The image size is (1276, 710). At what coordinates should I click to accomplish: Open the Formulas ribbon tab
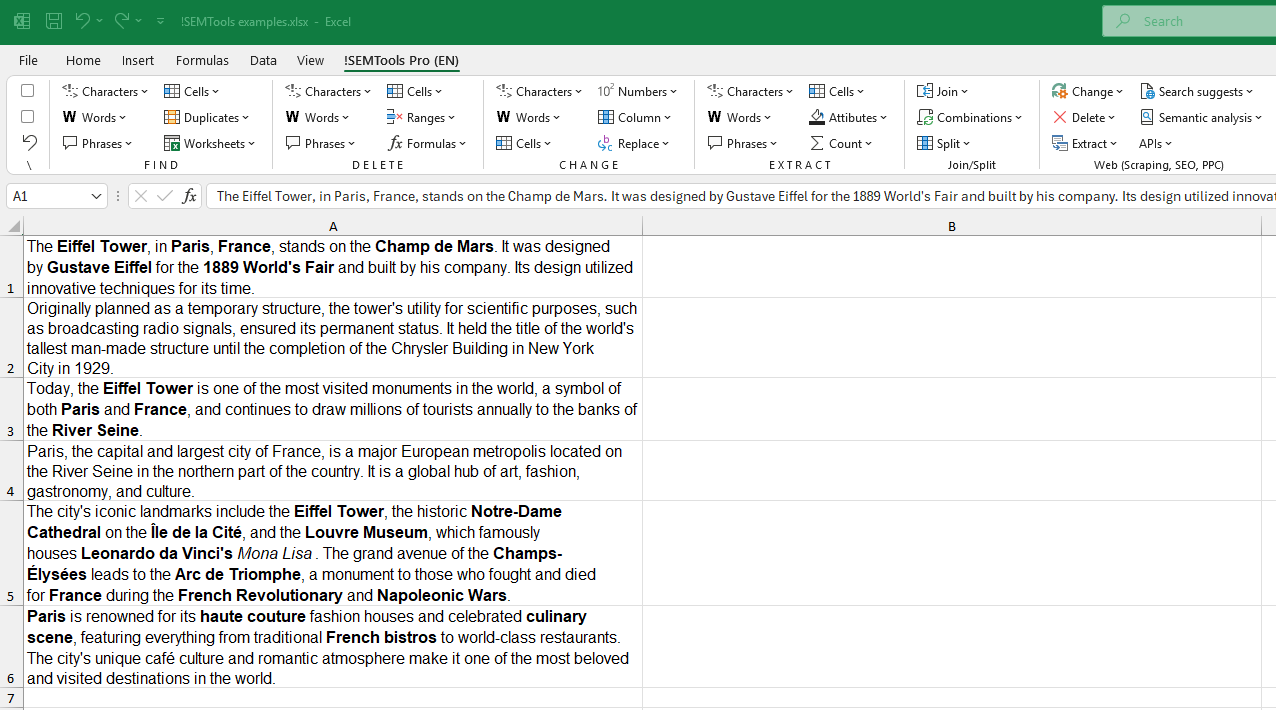point(202,60)
